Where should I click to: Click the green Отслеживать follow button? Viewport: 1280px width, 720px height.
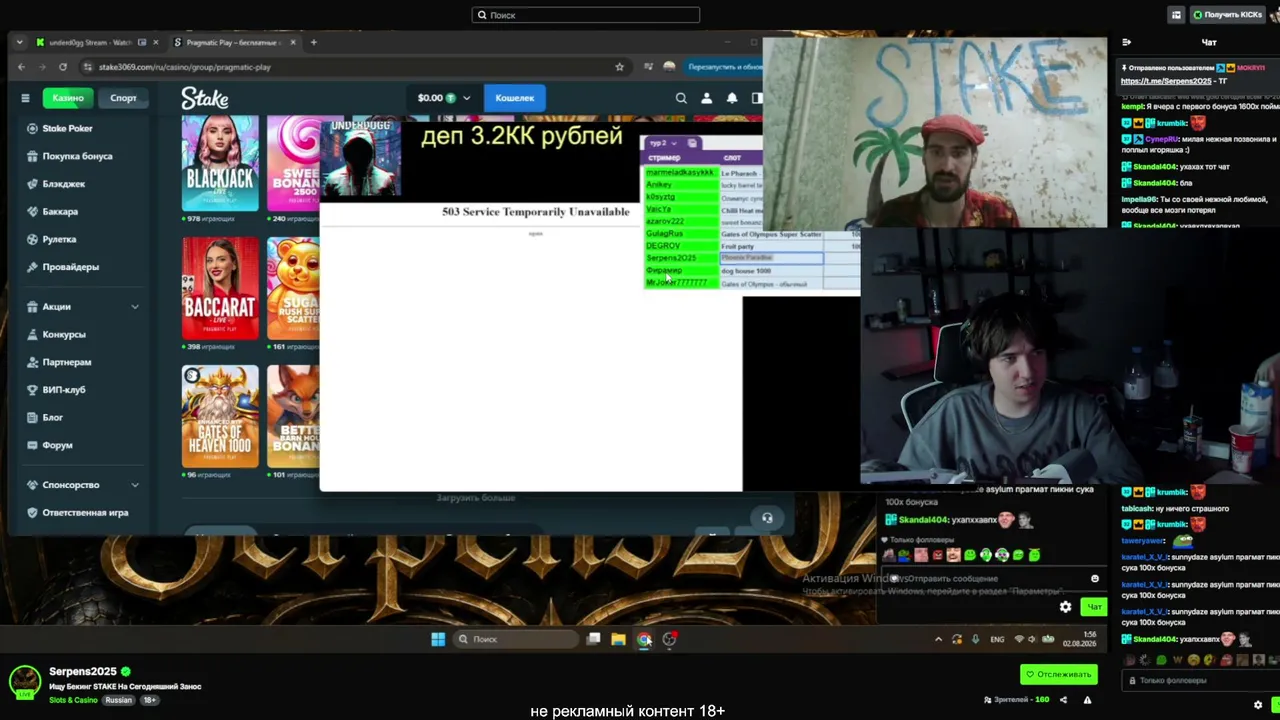click(1058, 674)
